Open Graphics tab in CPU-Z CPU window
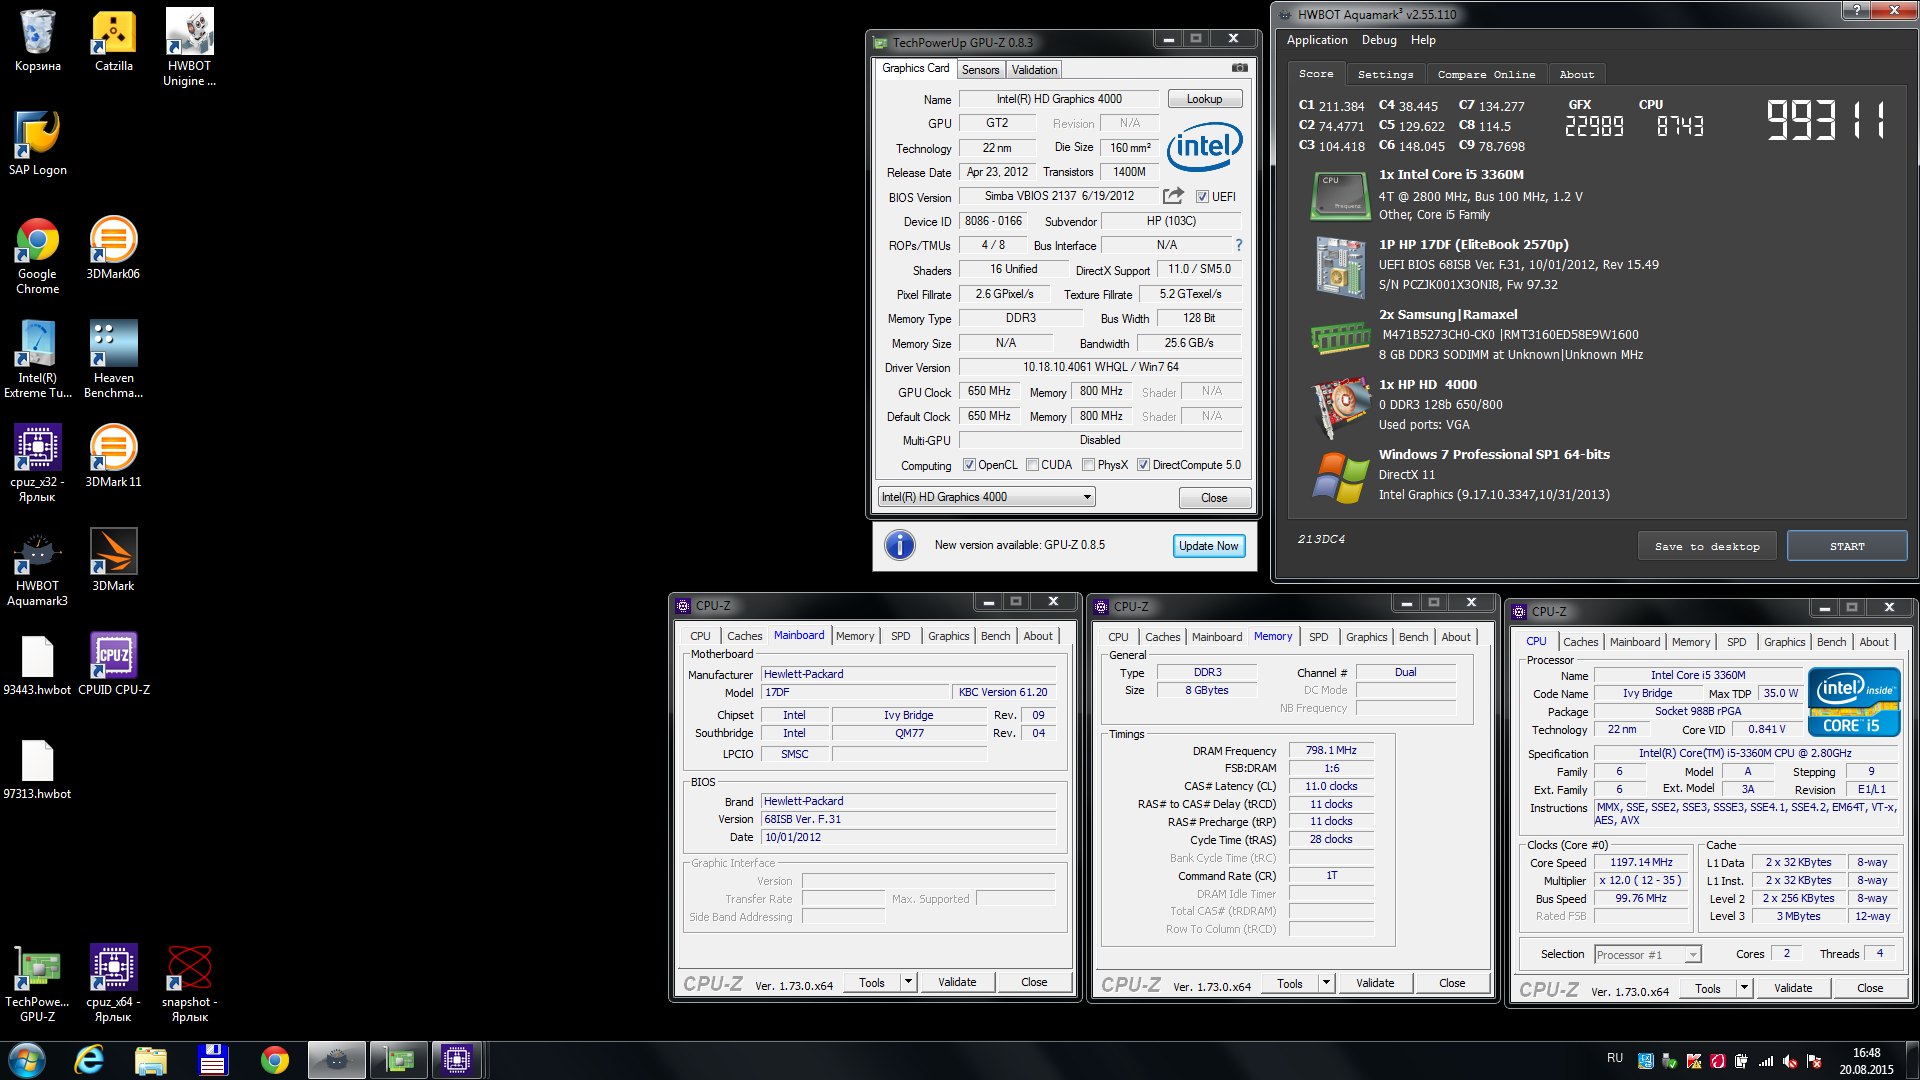 pyautogui.click(x=1784, y=642)
